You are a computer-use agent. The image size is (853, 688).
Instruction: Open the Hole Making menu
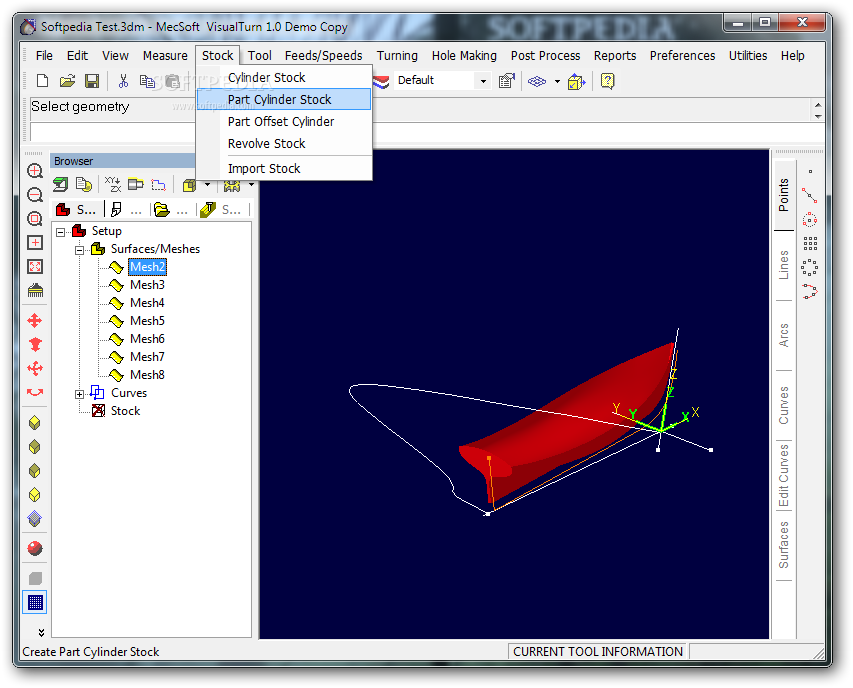click(x=464, y=55)
